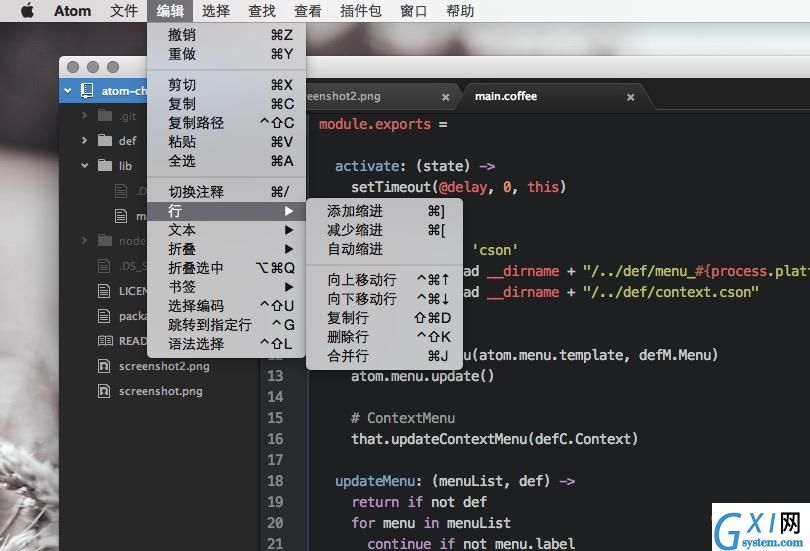Choose 选择编码 from the edit menu
The height and width of the screenshot is (551, 810).
pyautogui.click(x=226, y=306)
